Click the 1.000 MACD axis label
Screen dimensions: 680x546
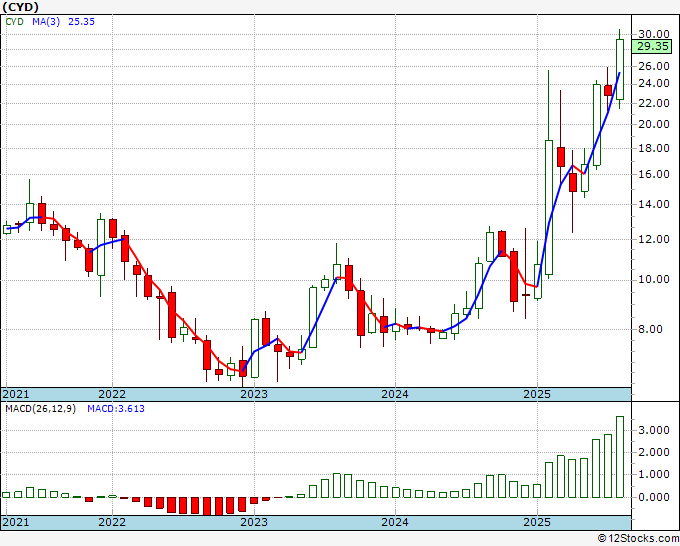pos(654,474)
